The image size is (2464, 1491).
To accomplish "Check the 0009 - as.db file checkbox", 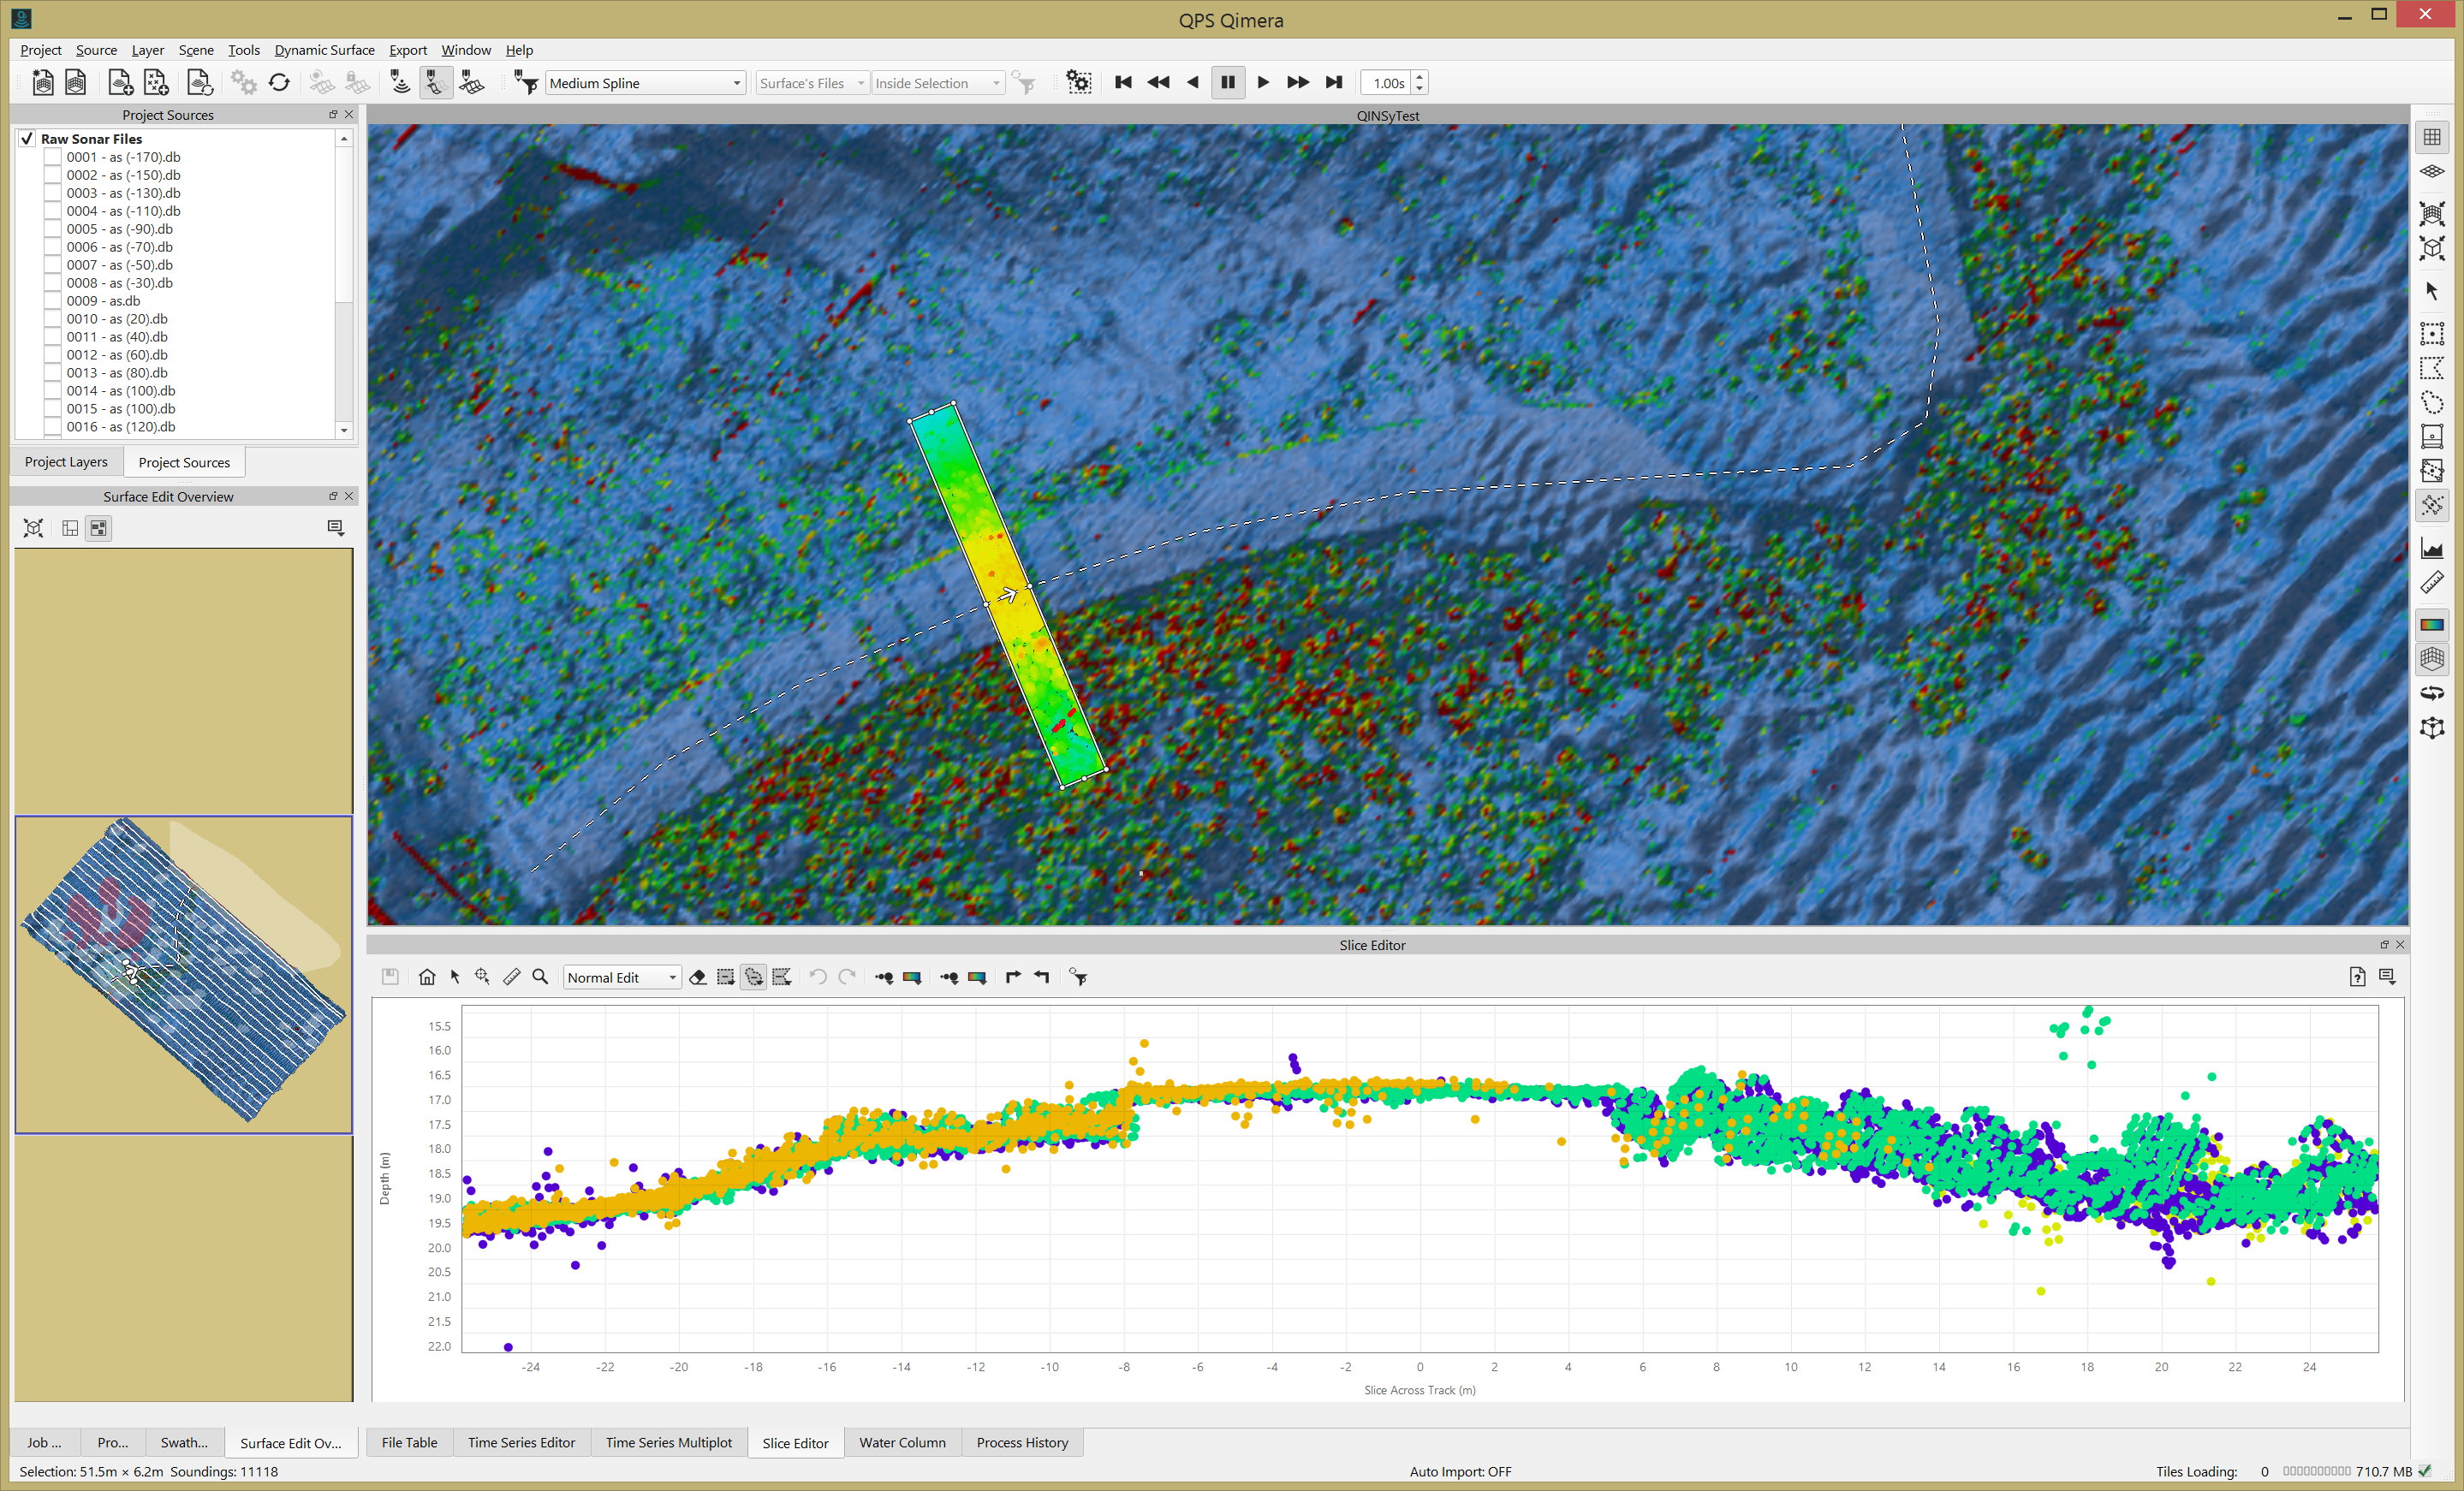I will pyautogui.click(x=53, y=301).
